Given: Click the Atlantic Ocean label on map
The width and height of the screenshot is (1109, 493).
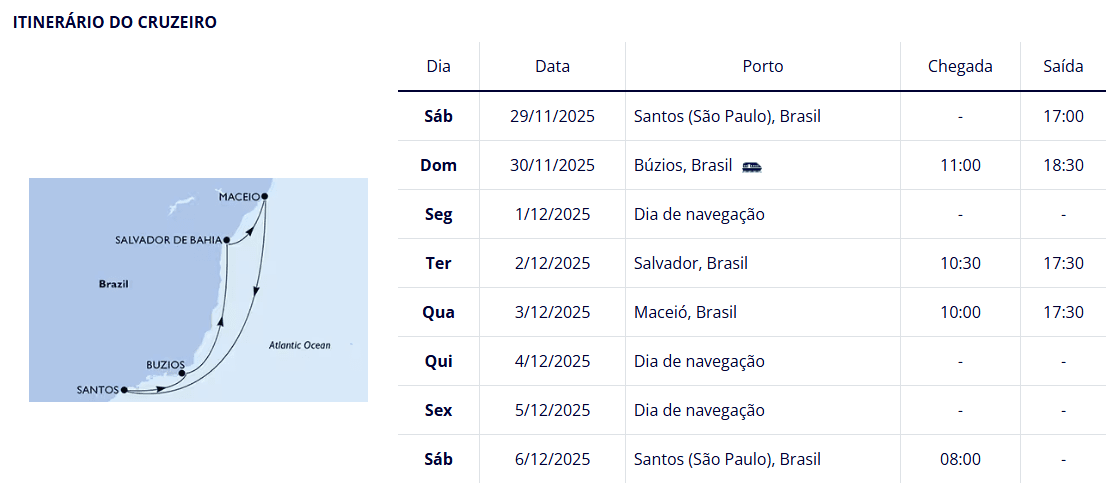Looking at the screenshot, I should pos(300,346).
